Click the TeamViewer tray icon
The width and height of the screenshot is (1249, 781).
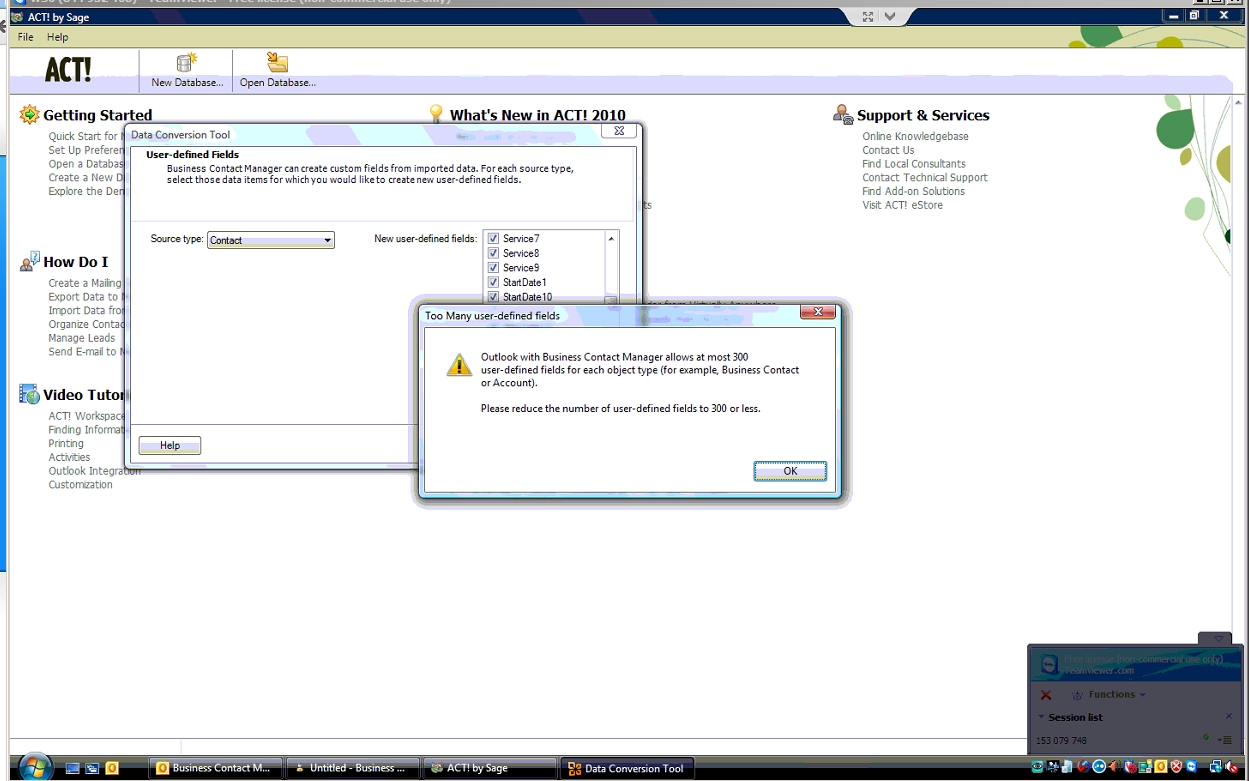click(1191, 767)
